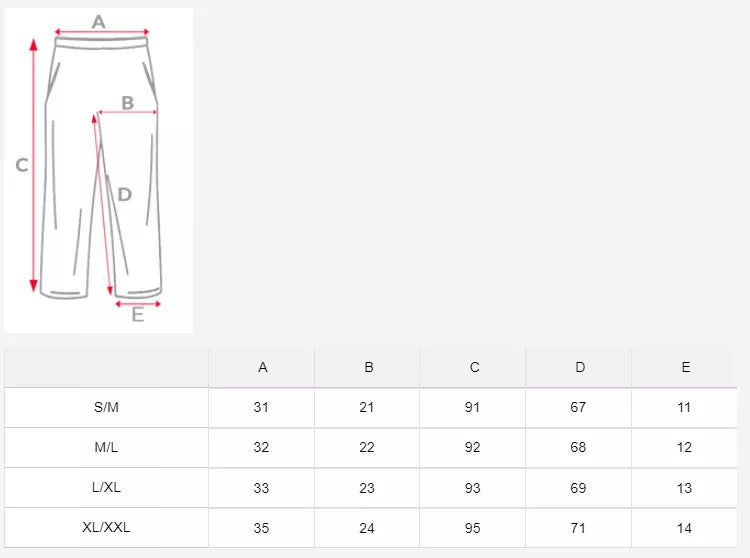Click the column A table header

coord(262,367)
